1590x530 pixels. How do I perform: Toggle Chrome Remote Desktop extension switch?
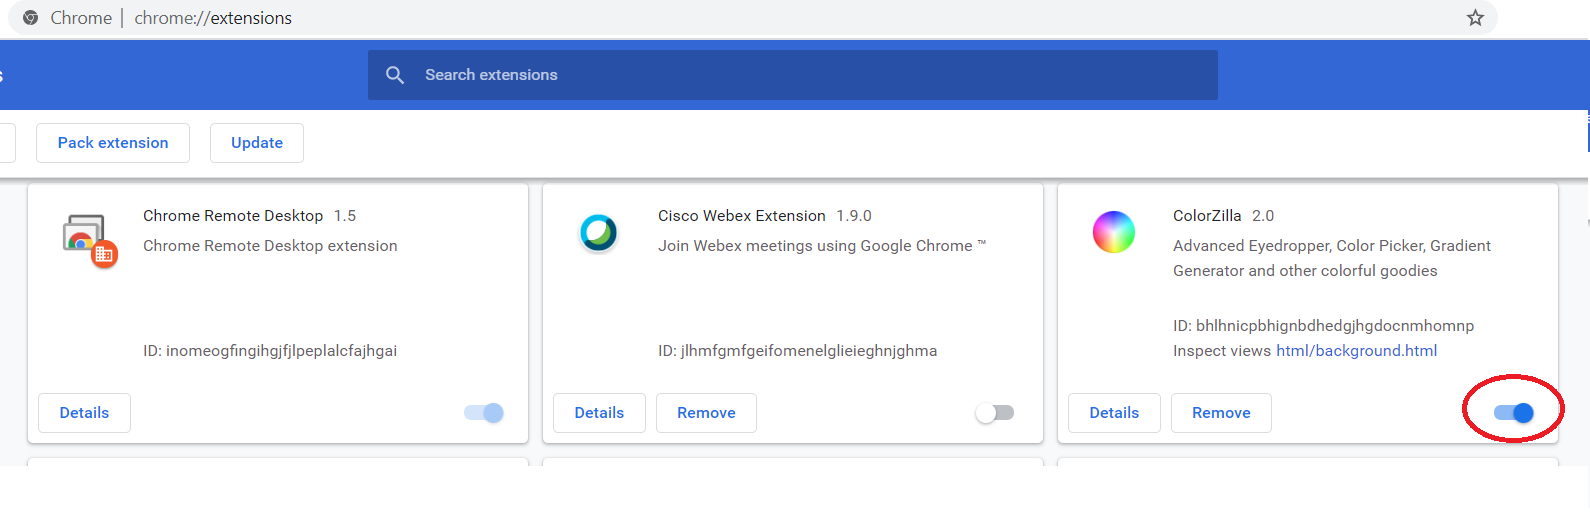point(484,413)
